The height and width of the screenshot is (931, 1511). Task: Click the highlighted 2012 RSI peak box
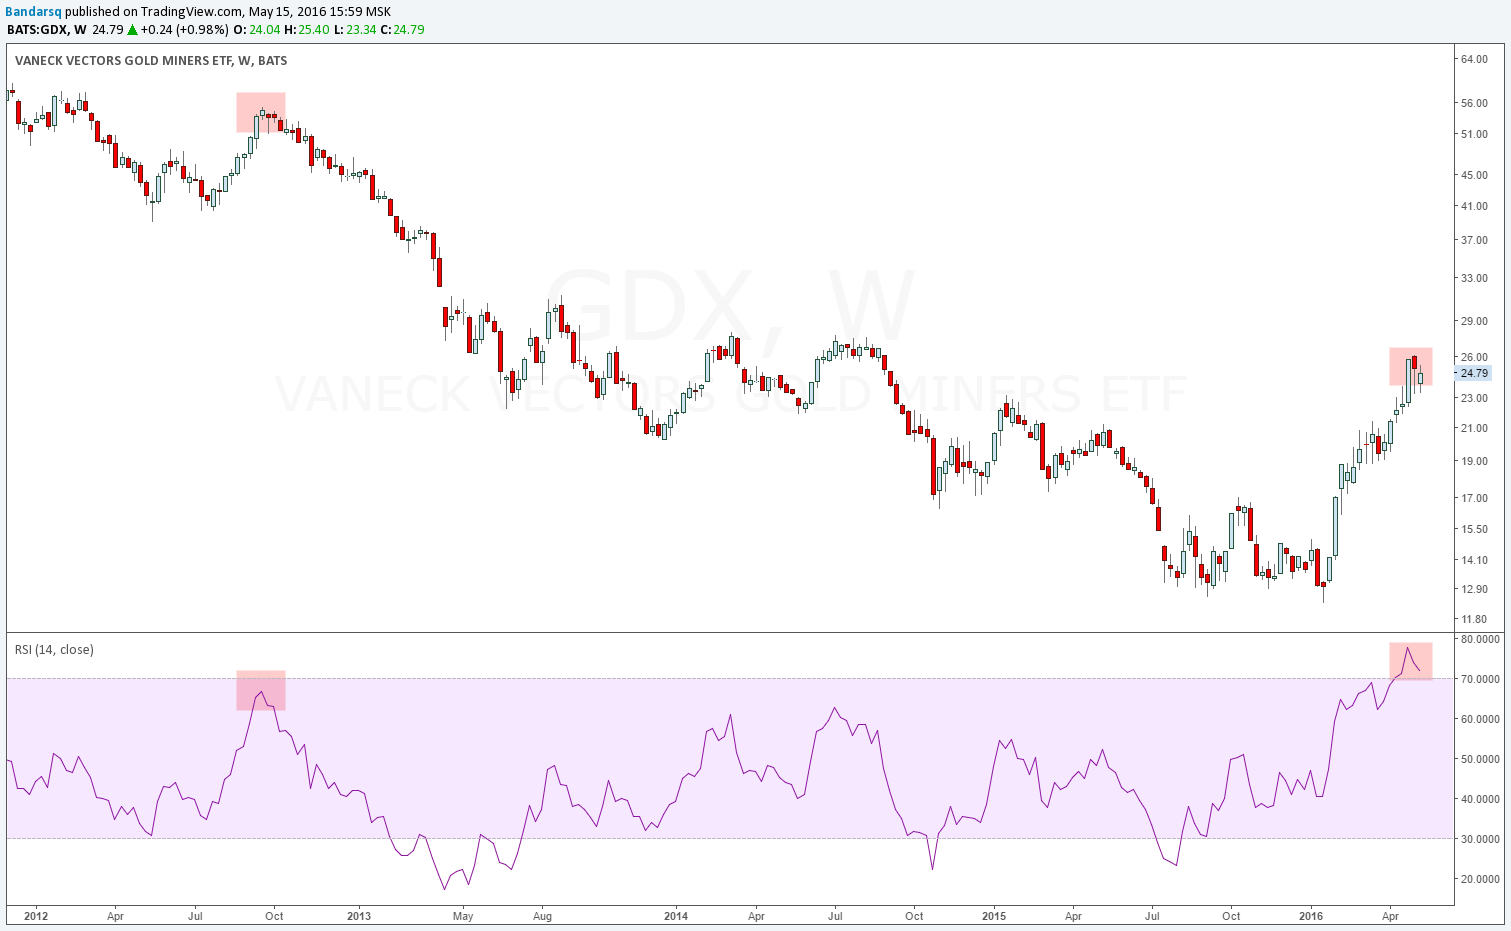[x=261, y=691]
